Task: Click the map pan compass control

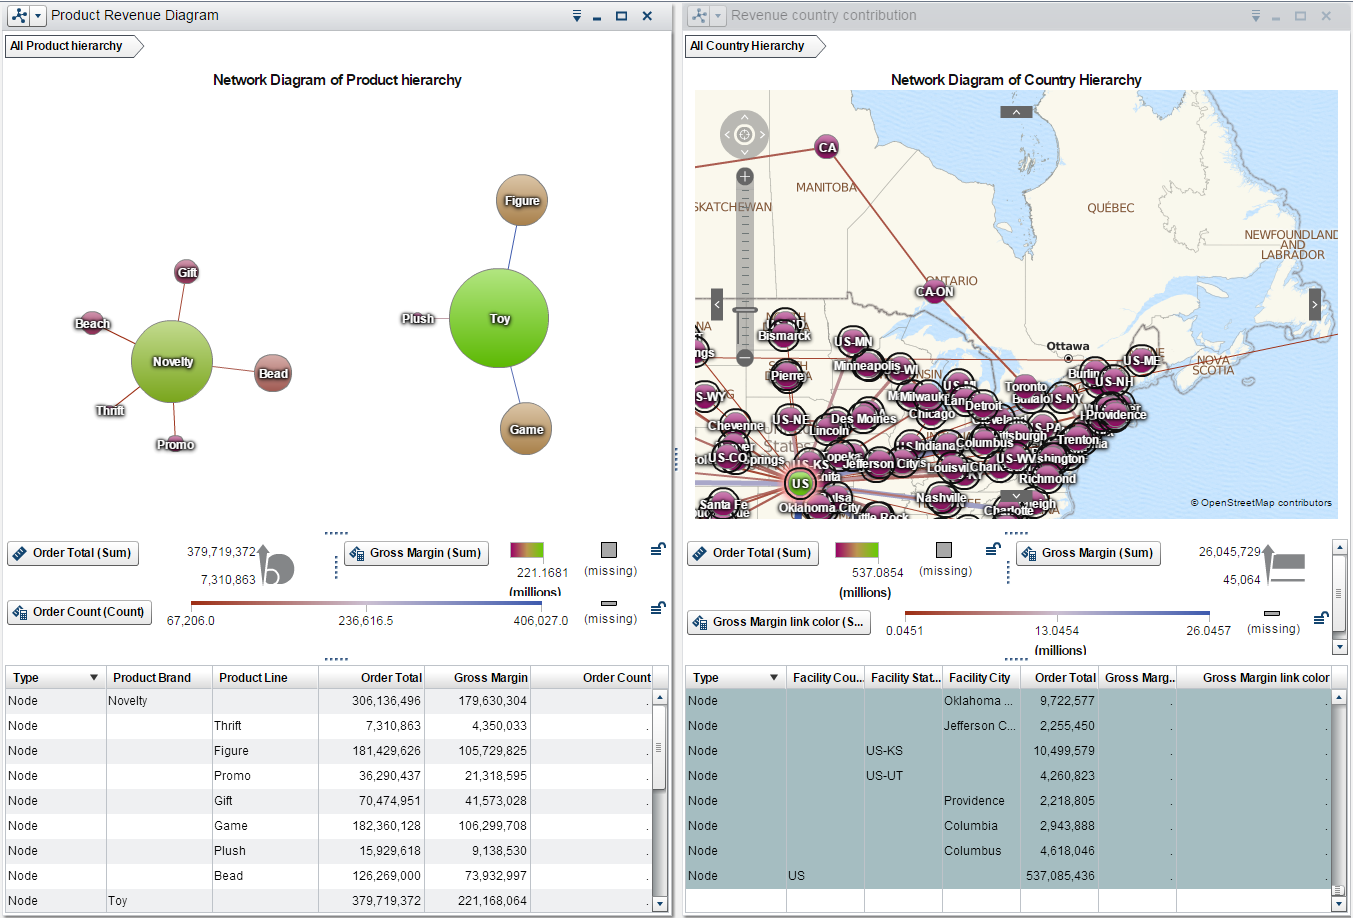Action: pos(744,135)
